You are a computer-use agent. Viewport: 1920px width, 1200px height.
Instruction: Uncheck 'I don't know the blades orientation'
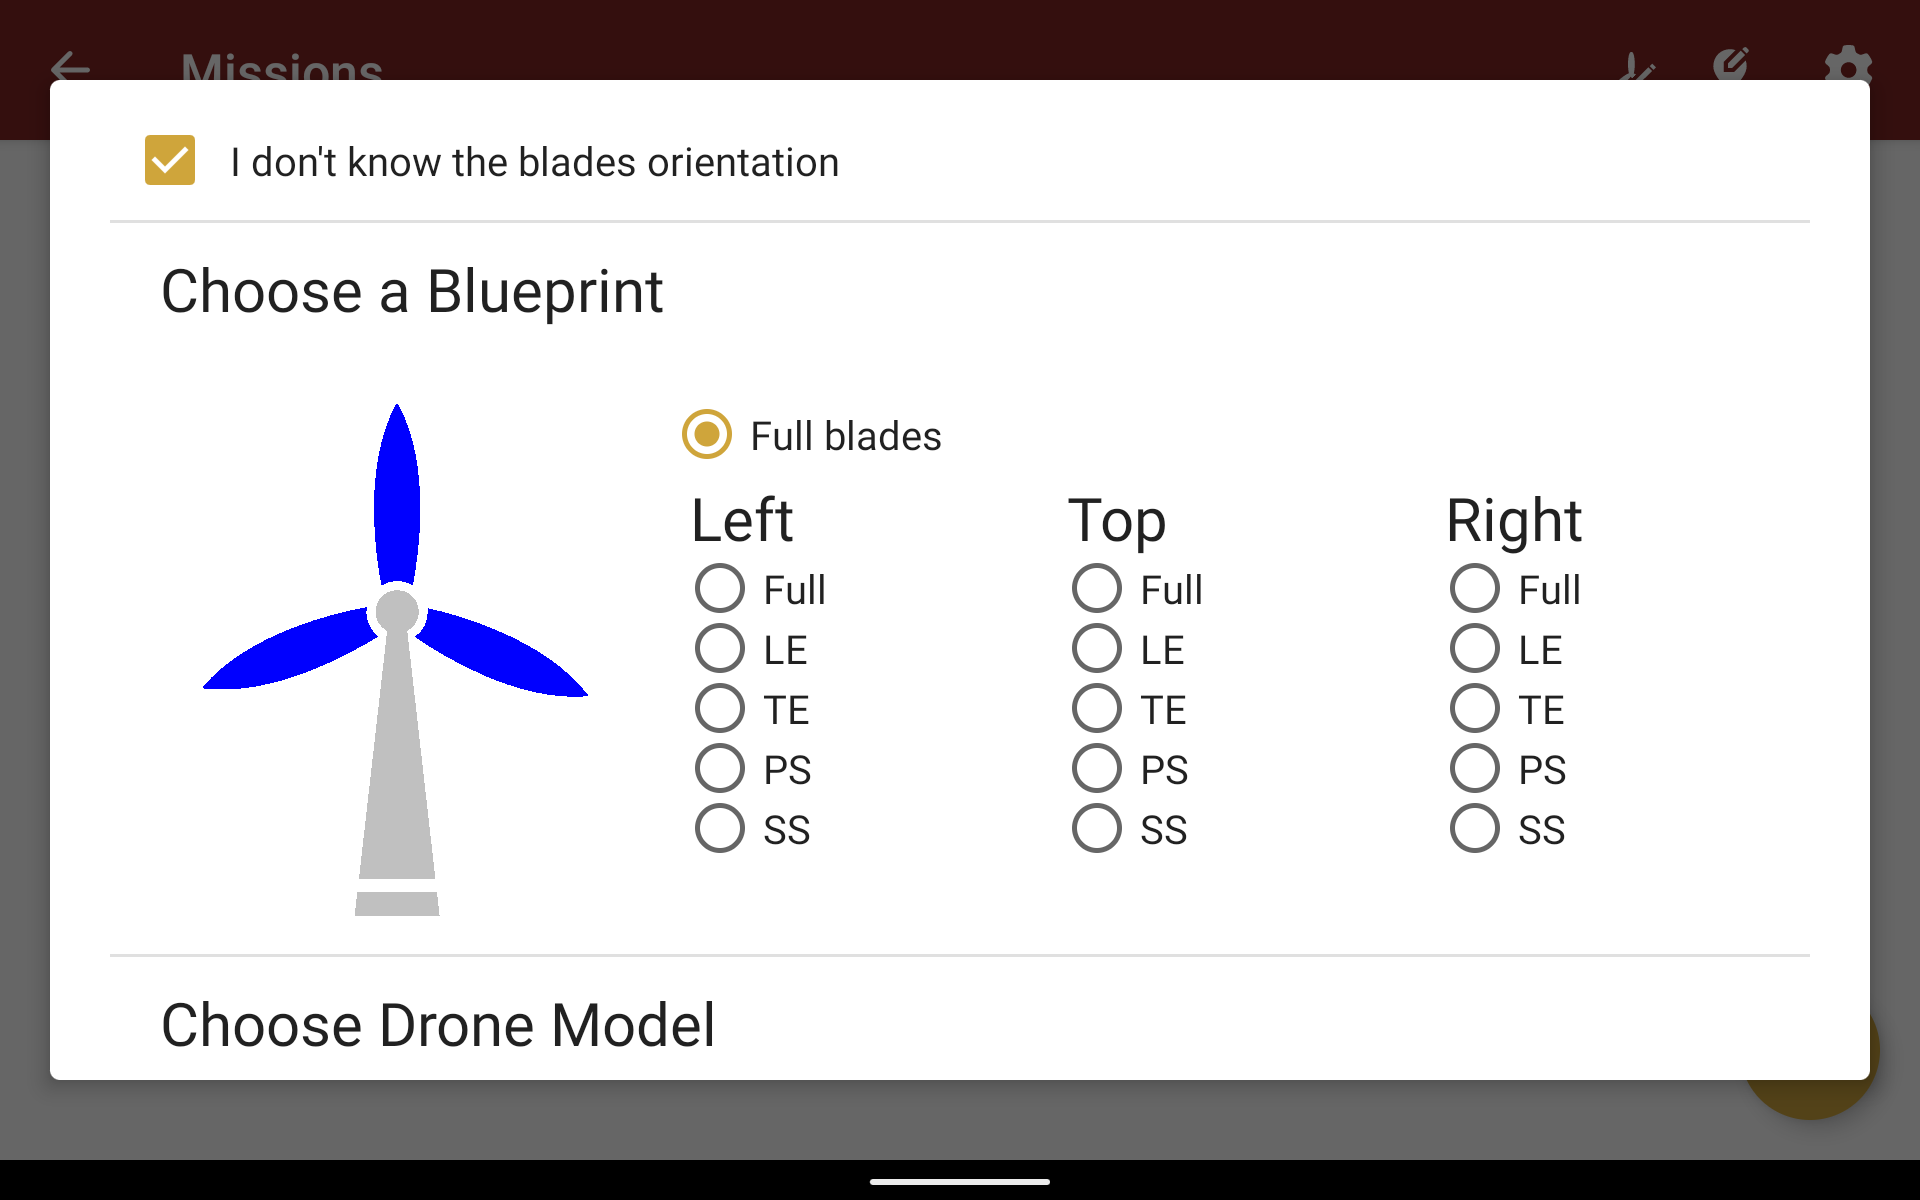pyautogui.click(x=169, y=160)
